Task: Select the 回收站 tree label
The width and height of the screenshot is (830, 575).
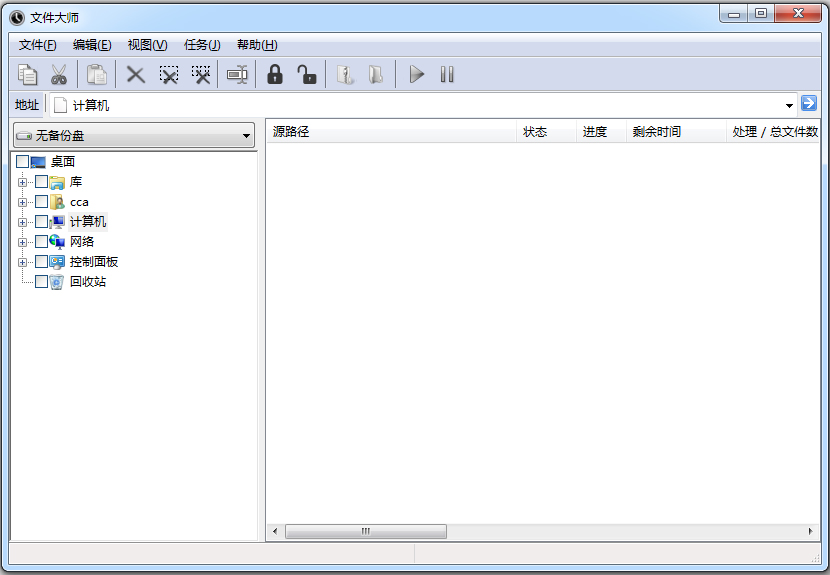Action: click(88, 282)
